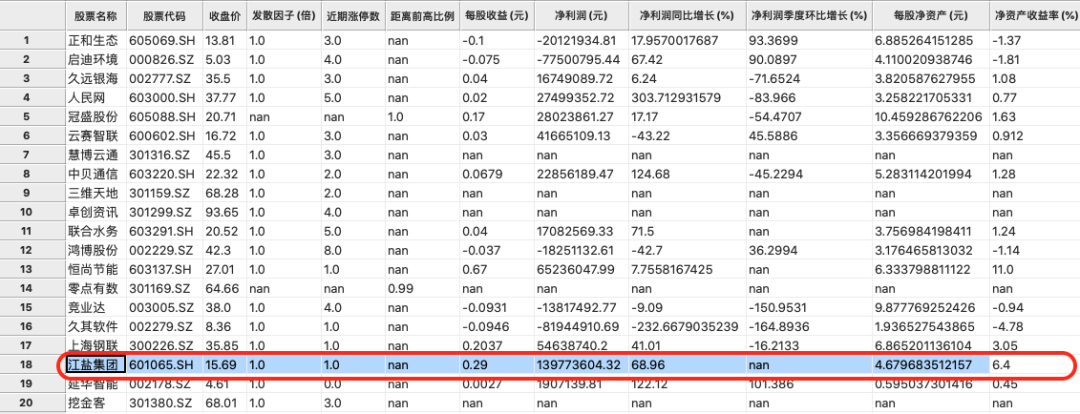The height and width of the screenshot is (414, 1080).
Task: Click the 上海钢联 stock name cell
Action: tap(96, 344)
